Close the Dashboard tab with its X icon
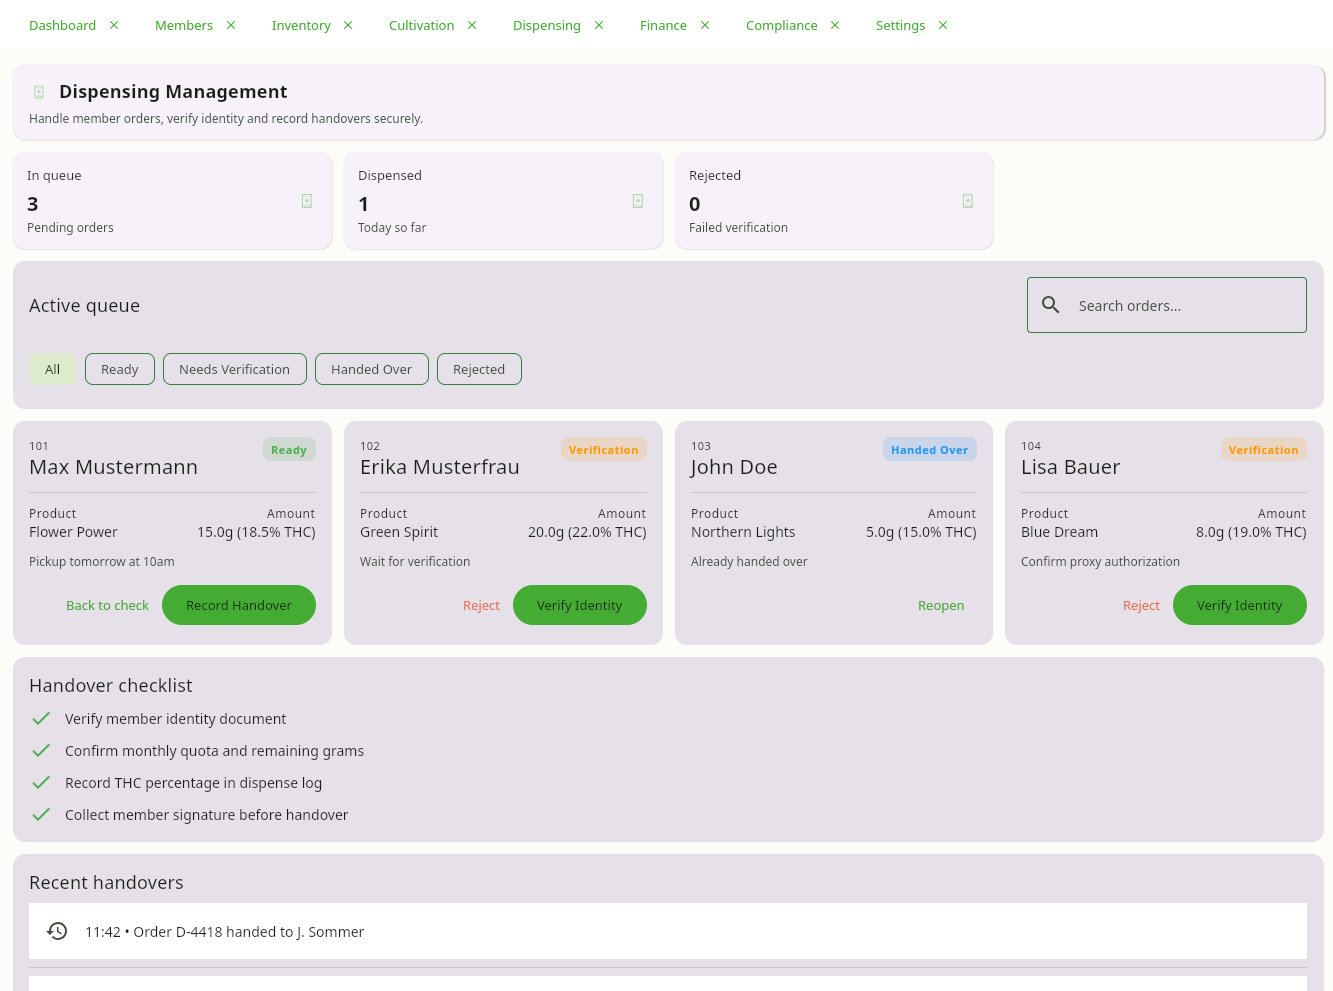 coord(114,25)
